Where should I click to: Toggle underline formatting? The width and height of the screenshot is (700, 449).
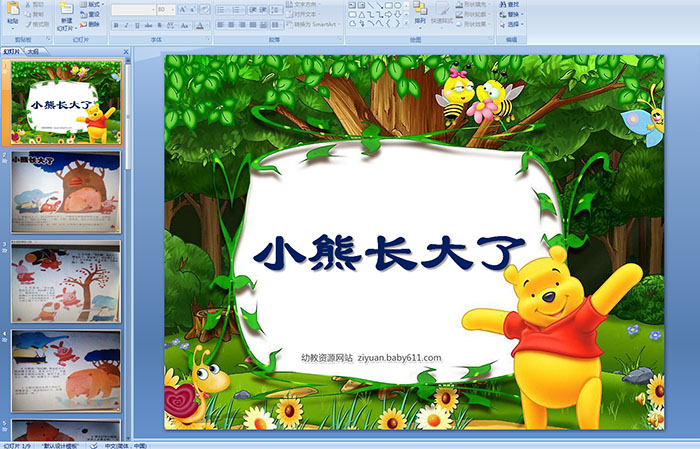coord(138,25)
